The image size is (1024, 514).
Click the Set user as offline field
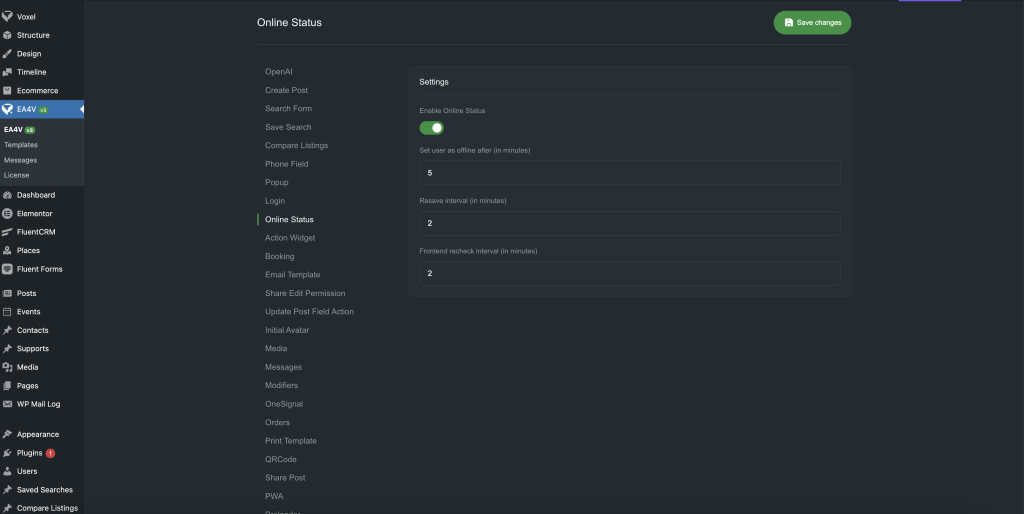629,173
